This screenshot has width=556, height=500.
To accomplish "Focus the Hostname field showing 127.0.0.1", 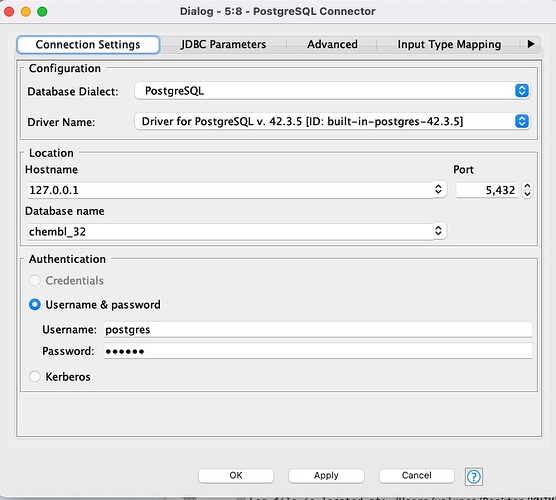I will pyautogui.click(x=230, y=190).
